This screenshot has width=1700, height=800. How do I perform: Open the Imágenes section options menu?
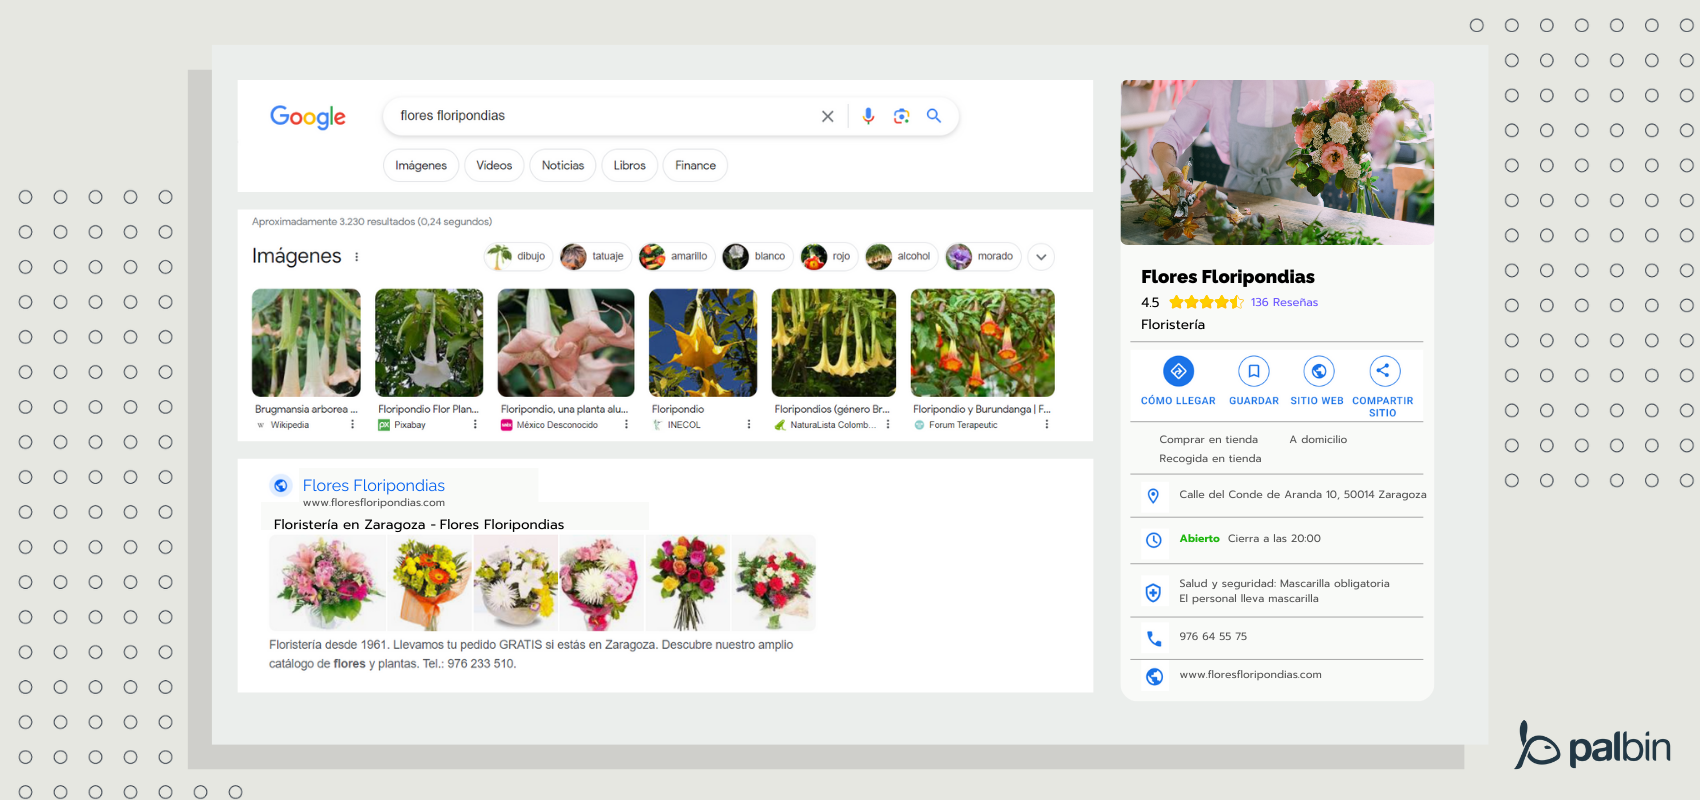[357, 257]
